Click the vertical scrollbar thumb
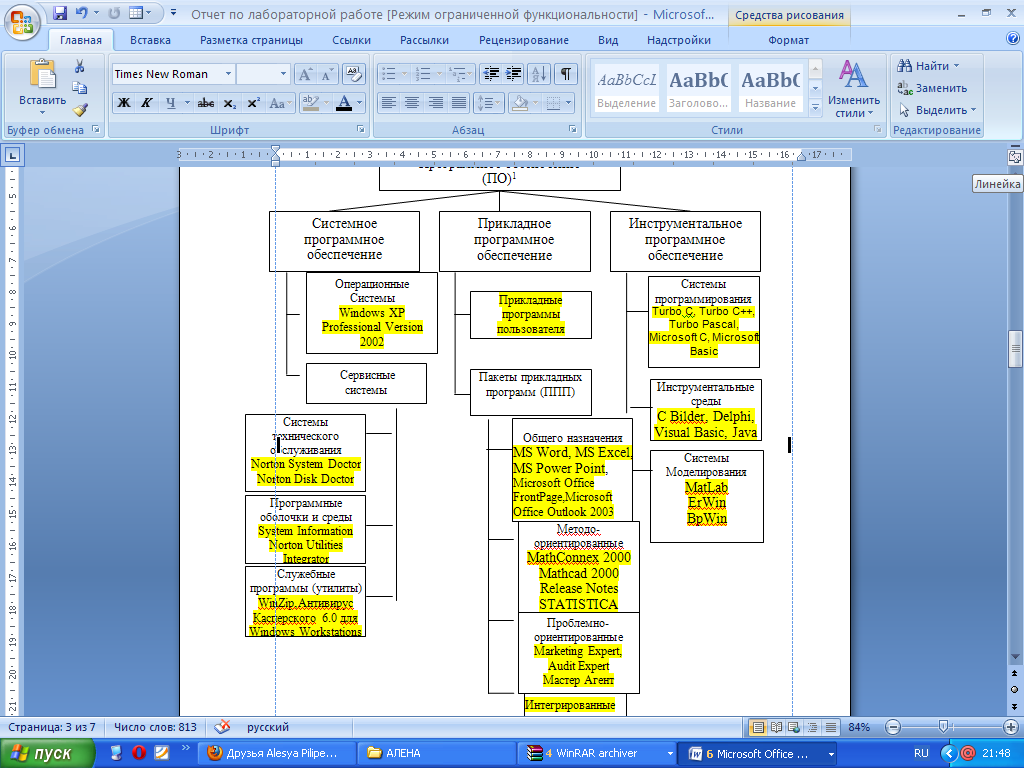 click(1015, 348)
